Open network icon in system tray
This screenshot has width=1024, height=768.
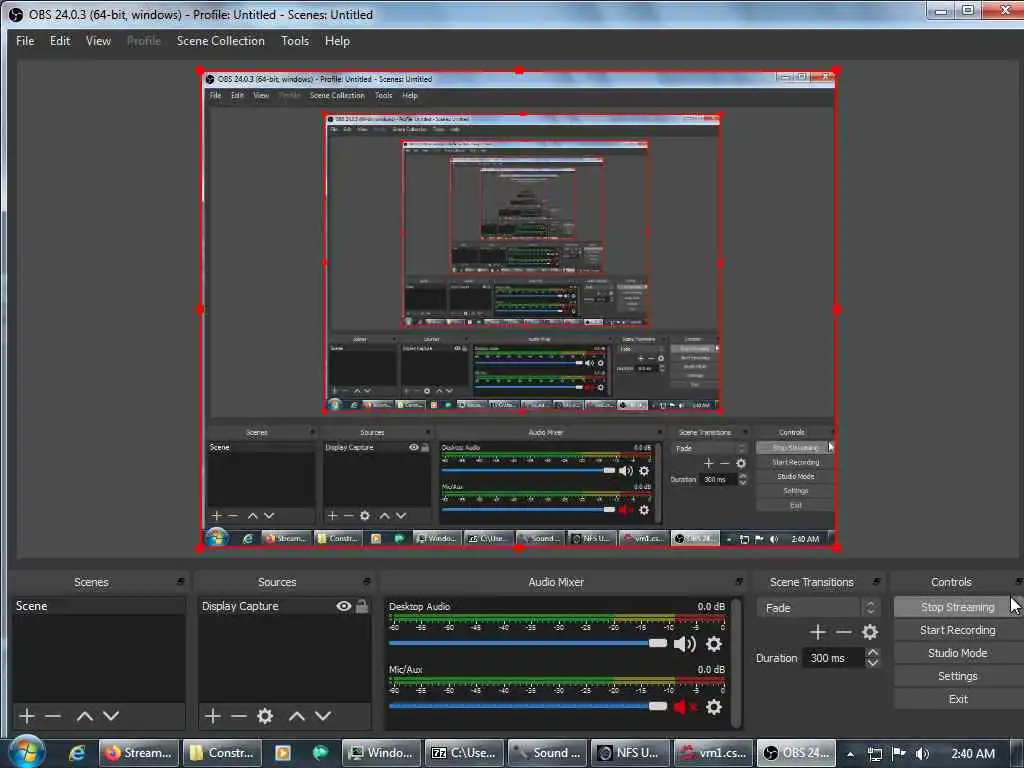tap(874, 754)
